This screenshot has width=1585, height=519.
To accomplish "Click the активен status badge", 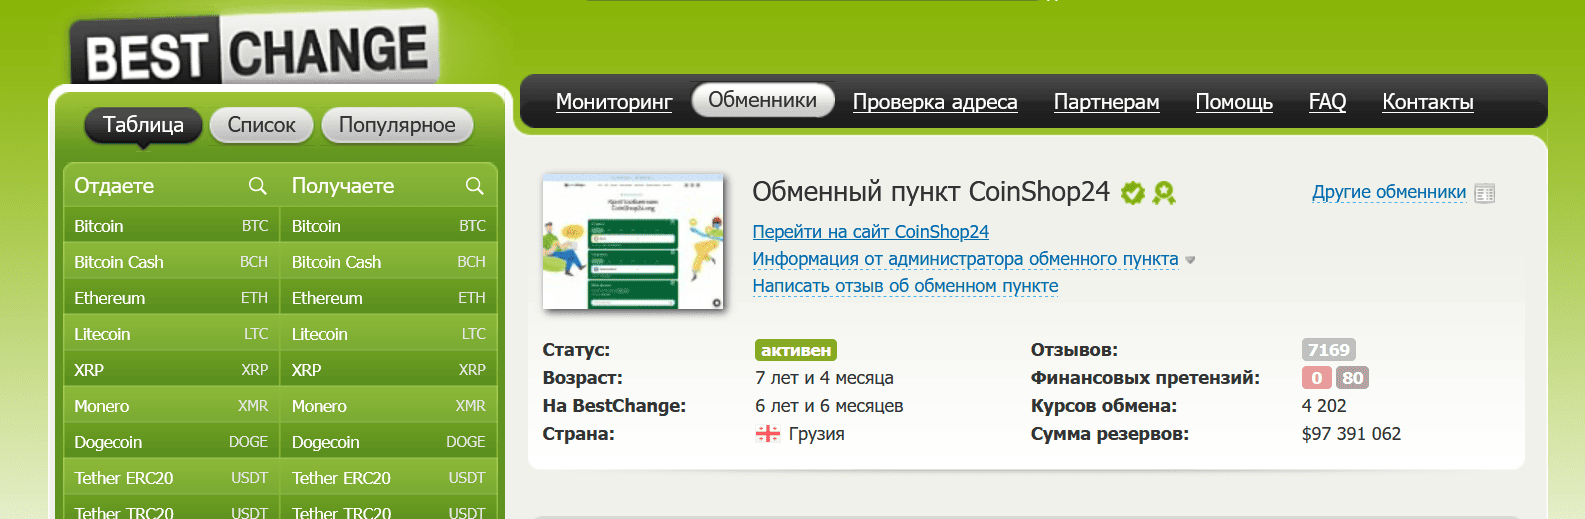I will pyautogui.click(x=796, y=350).
